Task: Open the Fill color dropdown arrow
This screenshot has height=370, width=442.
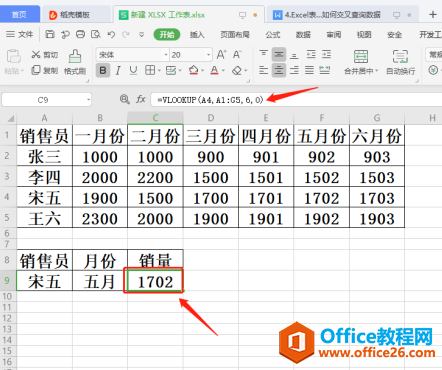Action: tap(202, 71)
